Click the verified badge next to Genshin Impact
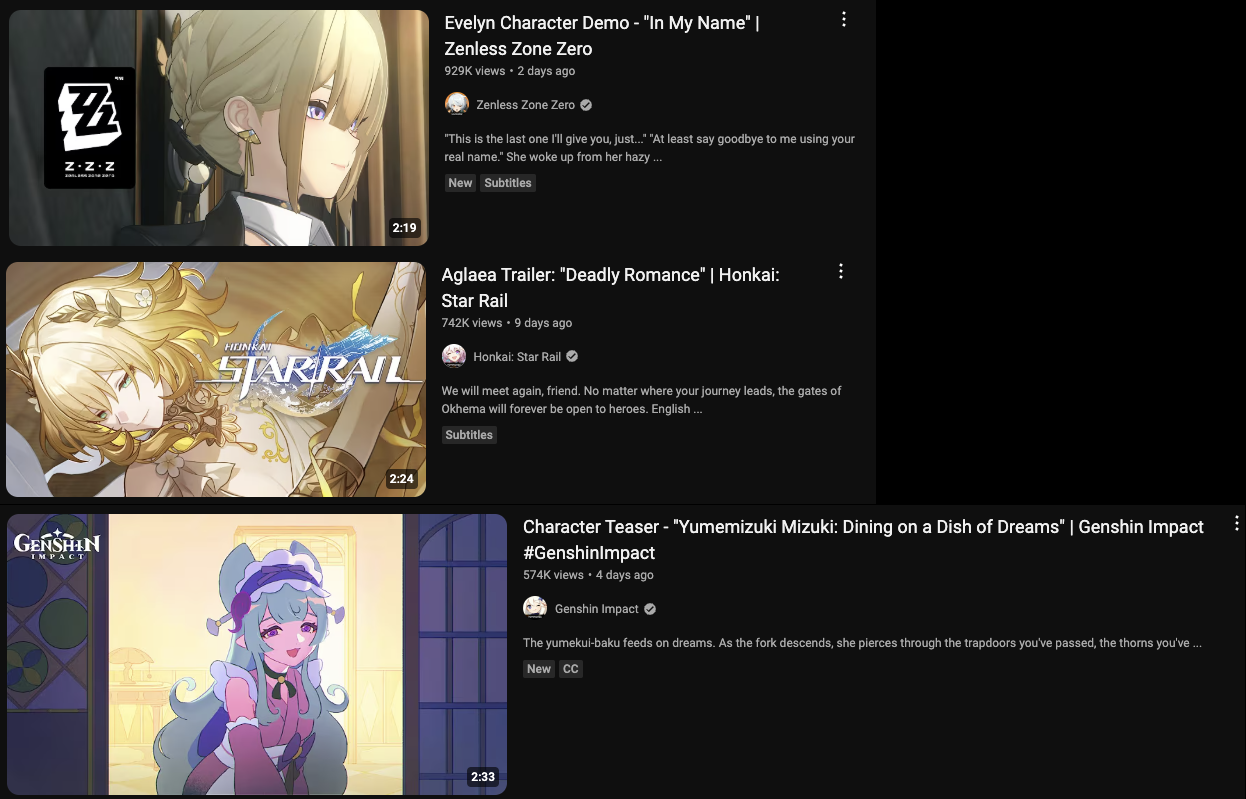 coord(650,609)
